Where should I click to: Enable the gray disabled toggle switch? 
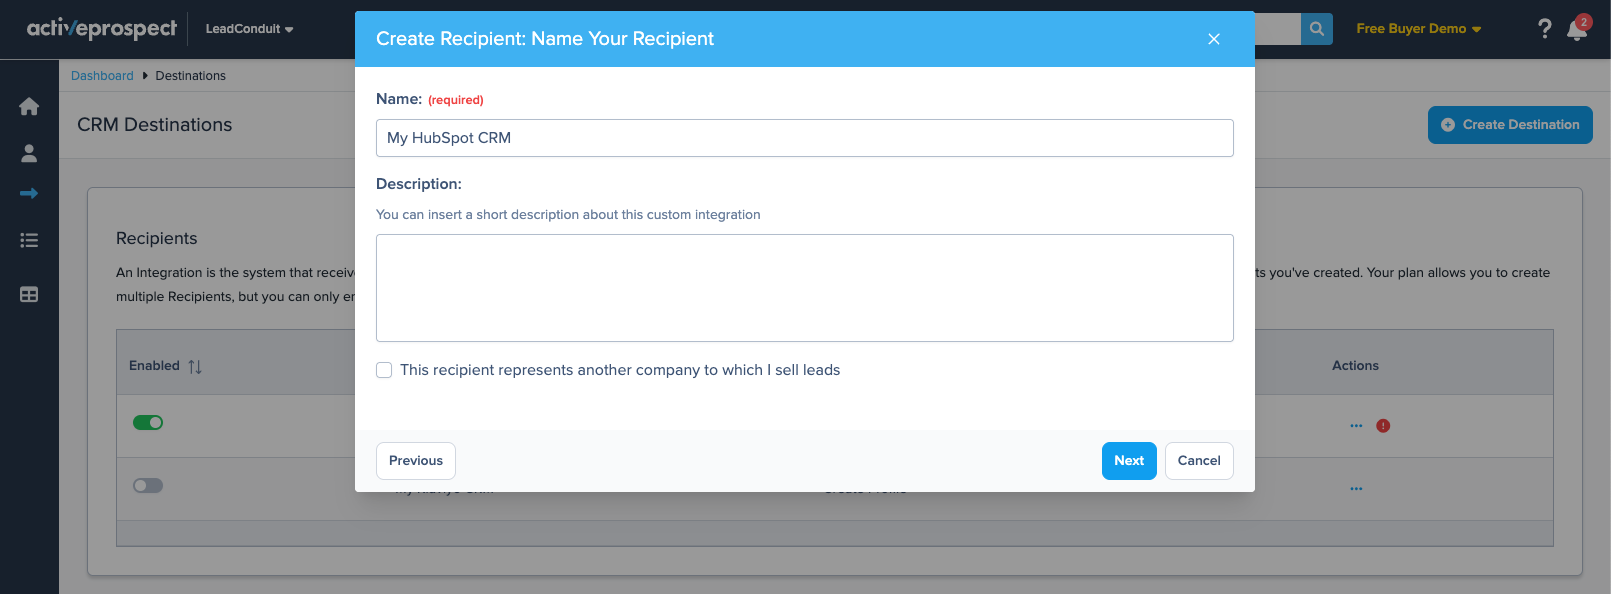148,486
